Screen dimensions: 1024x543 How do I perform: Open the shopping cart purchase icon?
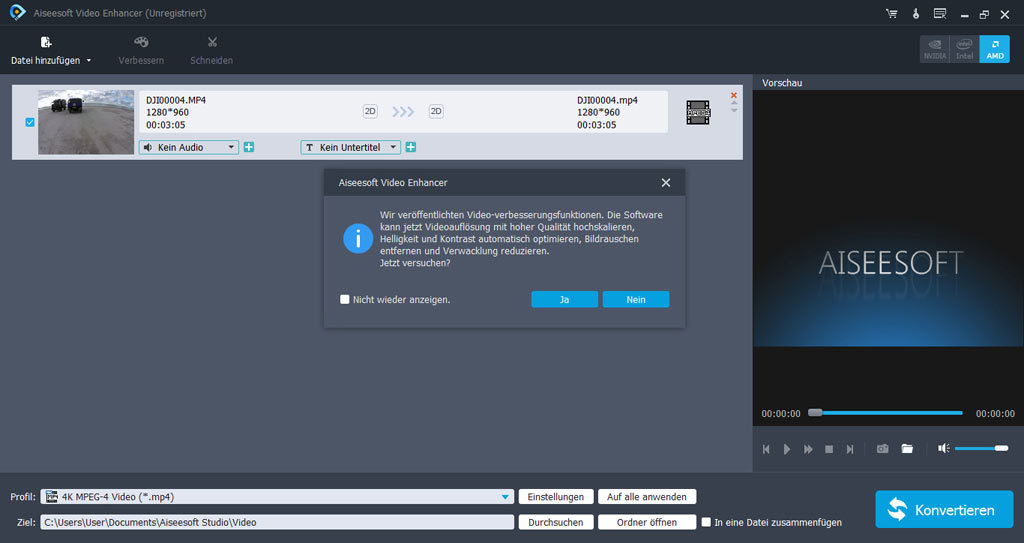[x=891, y=14]
